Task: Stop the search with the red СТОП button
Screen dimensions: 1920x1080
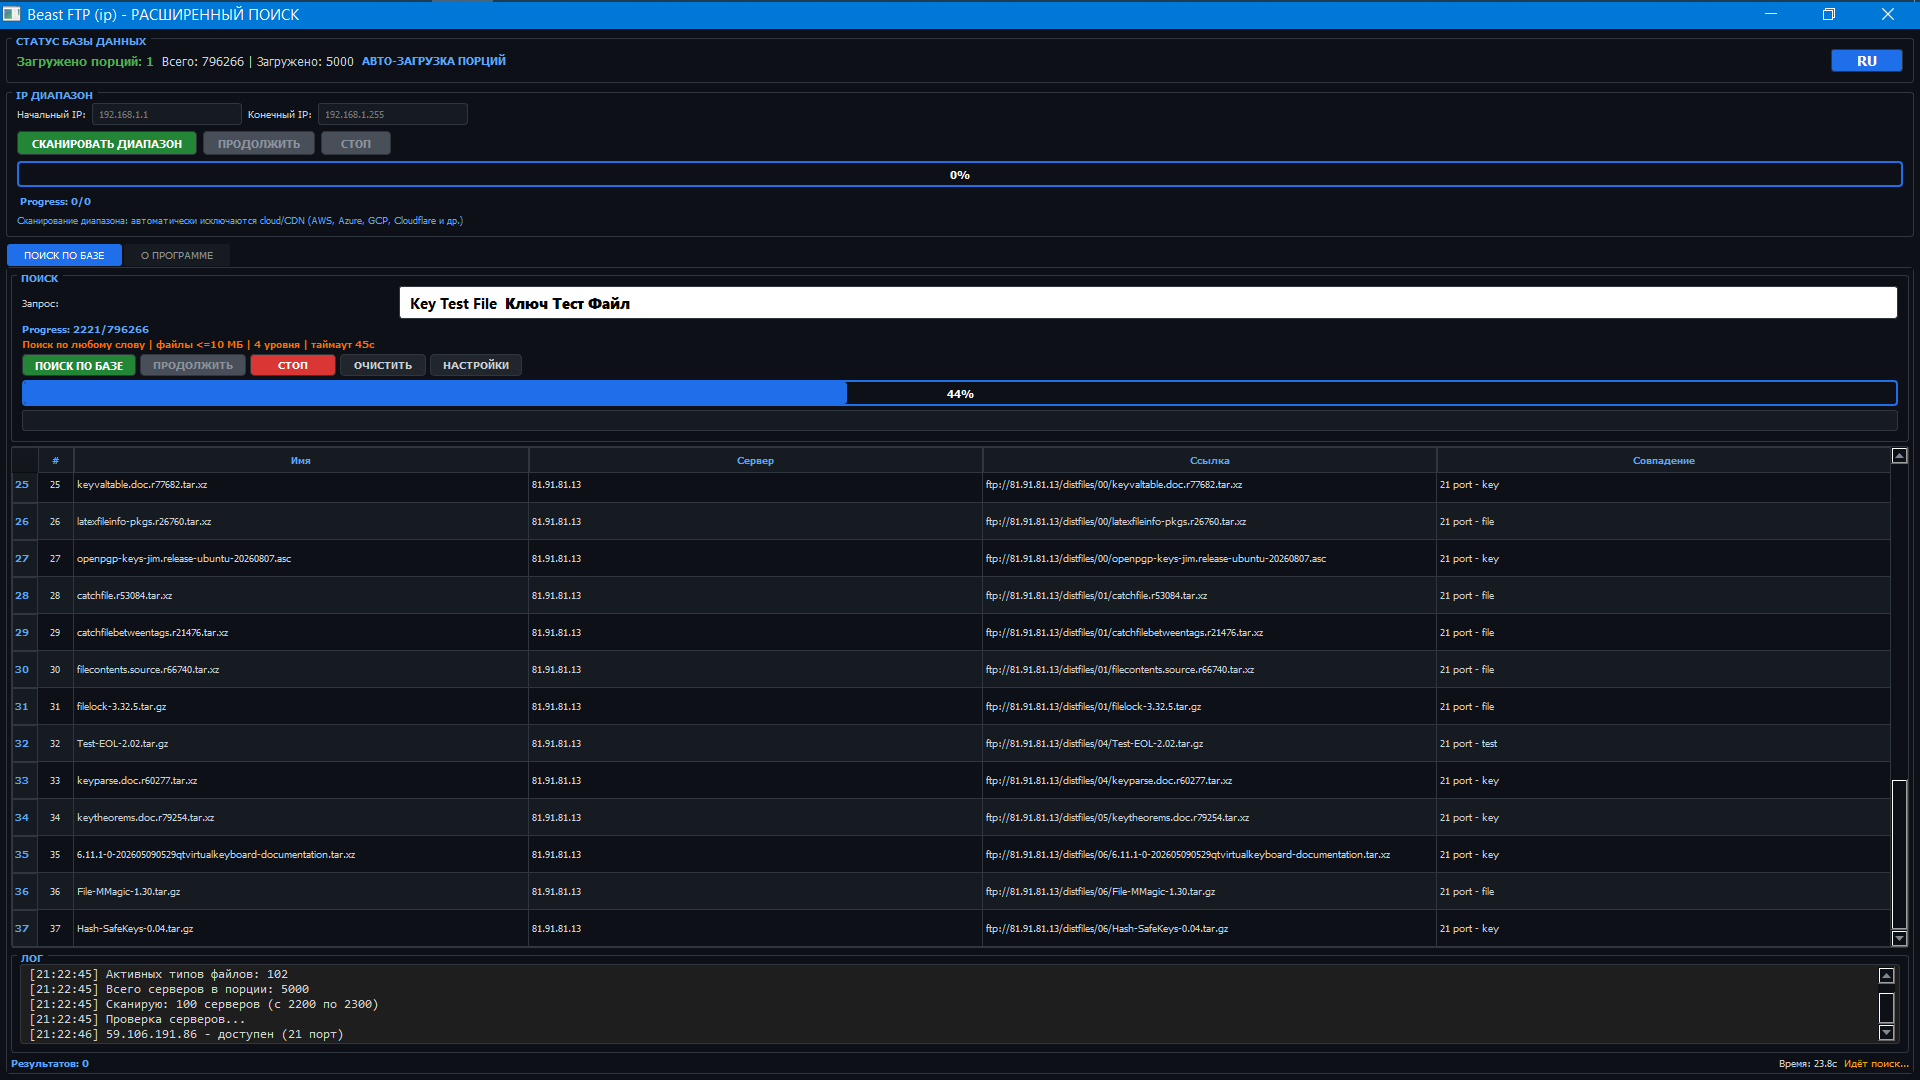Action: (293, 366)
